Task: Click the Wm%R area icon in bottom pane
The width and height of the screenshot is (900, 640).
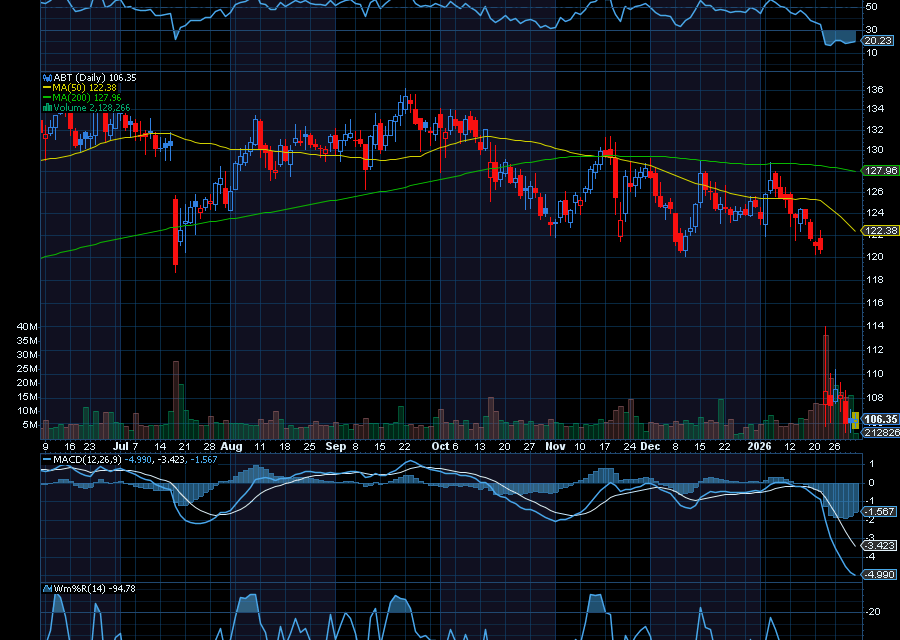Action: 46,589
